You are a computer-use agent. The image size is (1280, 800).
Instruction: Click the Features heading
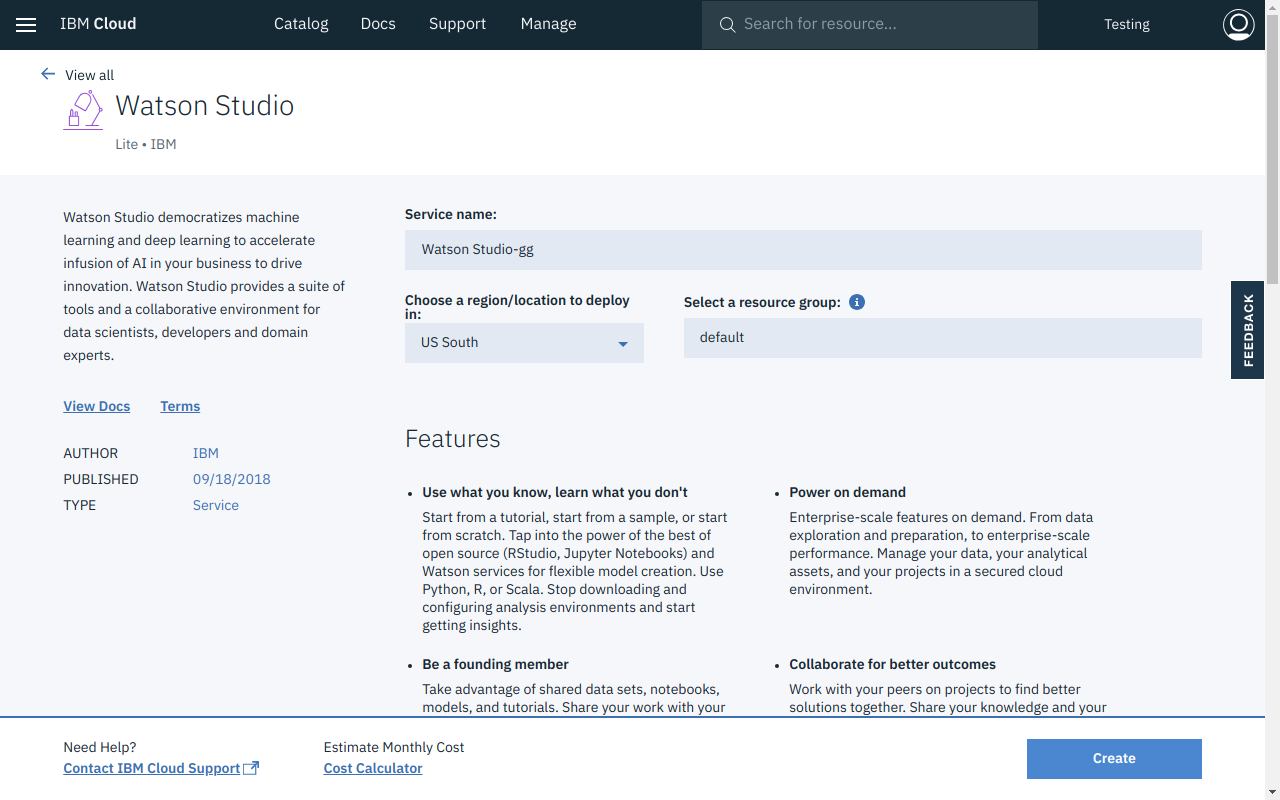pyautogui.click(x=453, y=439)
